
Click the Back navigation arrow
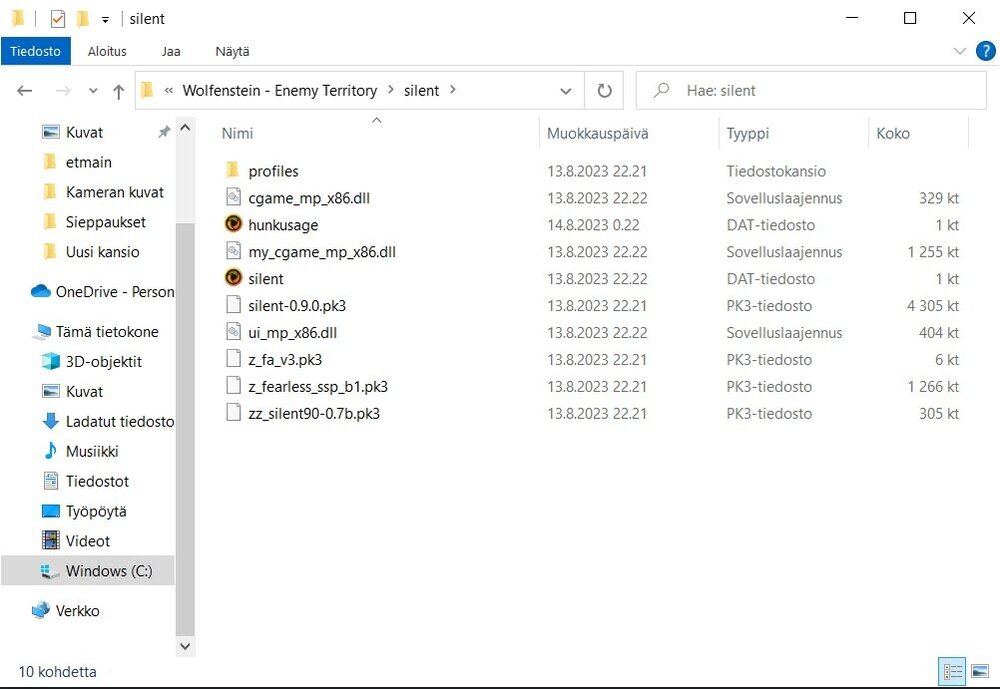24,91
